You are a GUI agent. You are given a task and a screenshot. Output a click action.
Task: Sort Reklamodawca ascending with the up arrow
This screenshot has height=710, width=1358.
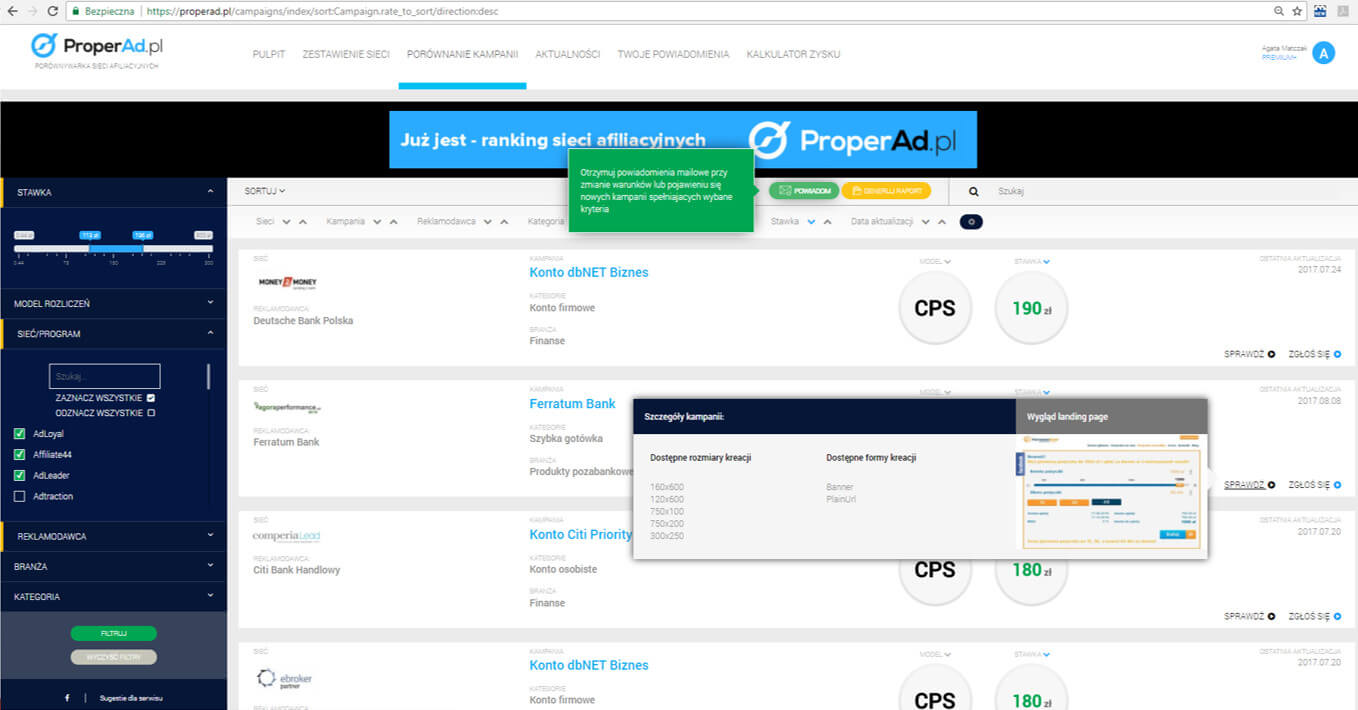click(504, 222)
